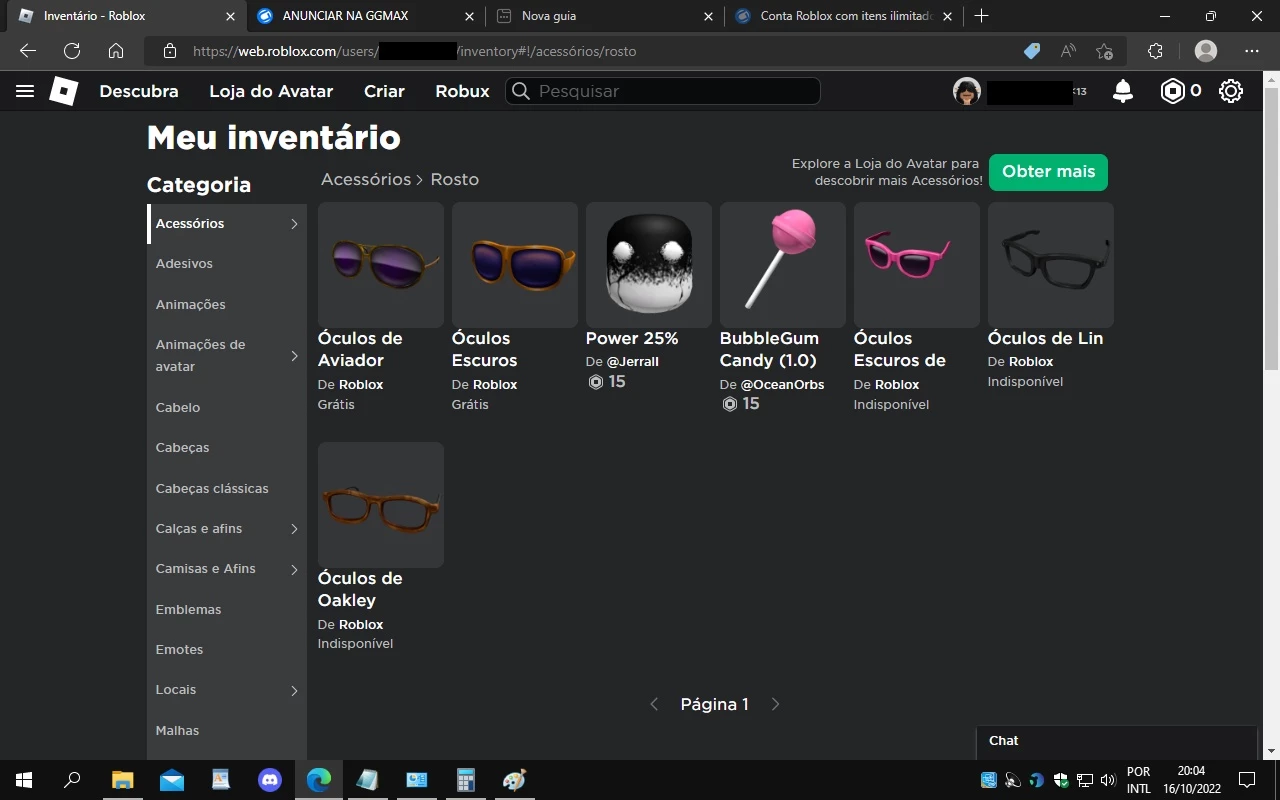
Task: Reload the page with refresh icon
Action: pyautogui.click(x=72, y=51)
